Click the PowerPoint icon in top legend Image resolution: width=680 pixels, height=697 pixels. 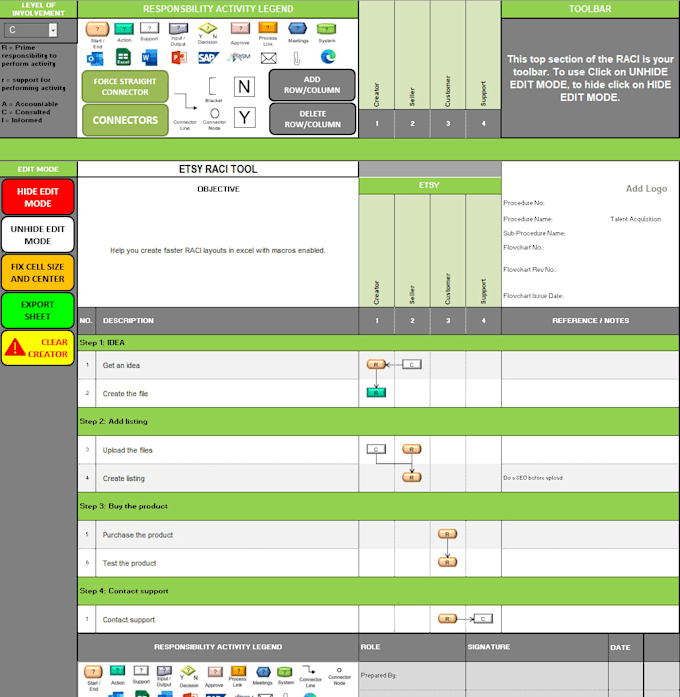pyautogui.click(x=179, y=58)
